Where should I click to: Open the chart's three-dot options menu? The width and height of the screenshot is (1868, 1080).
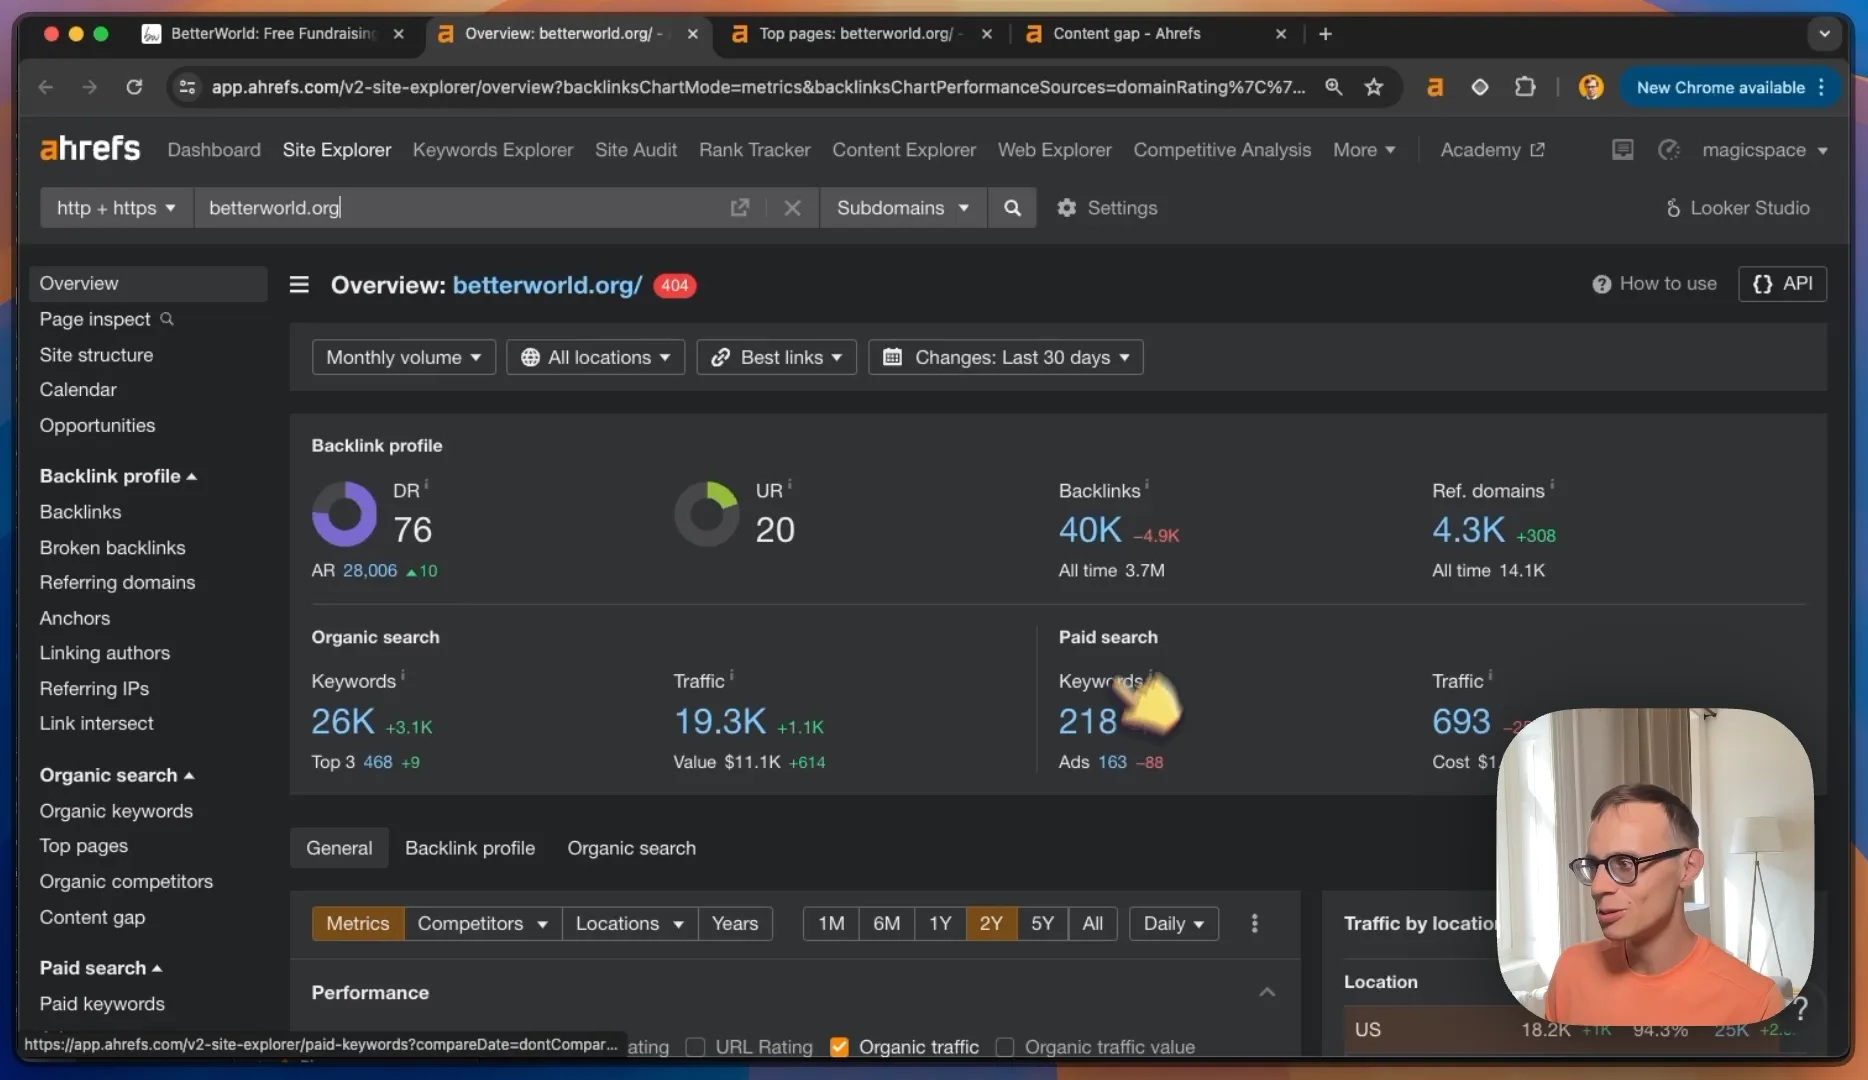coord(1255,923)
